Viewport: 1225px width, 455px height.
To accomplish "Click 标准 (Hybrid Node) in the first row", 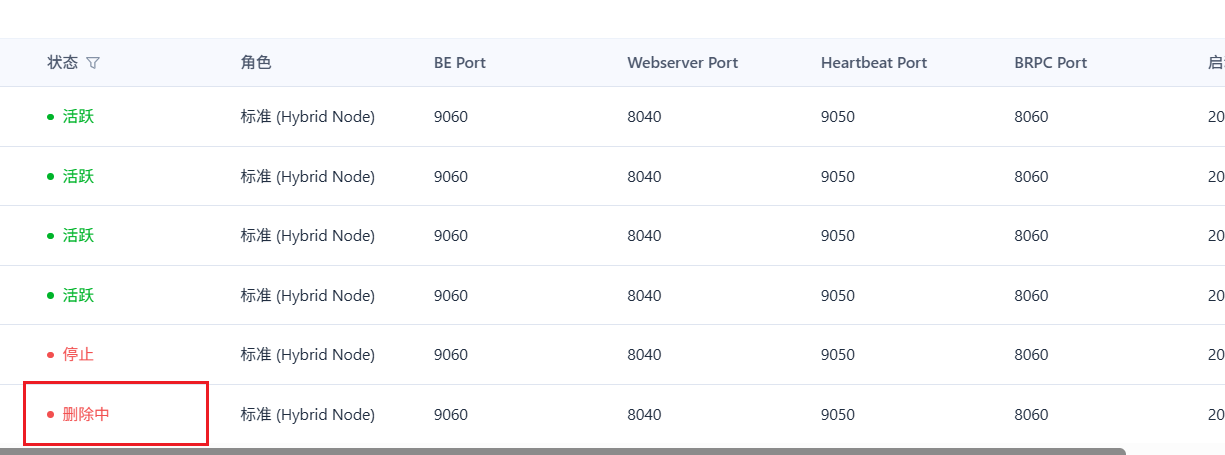I will (x=308, y=117).
